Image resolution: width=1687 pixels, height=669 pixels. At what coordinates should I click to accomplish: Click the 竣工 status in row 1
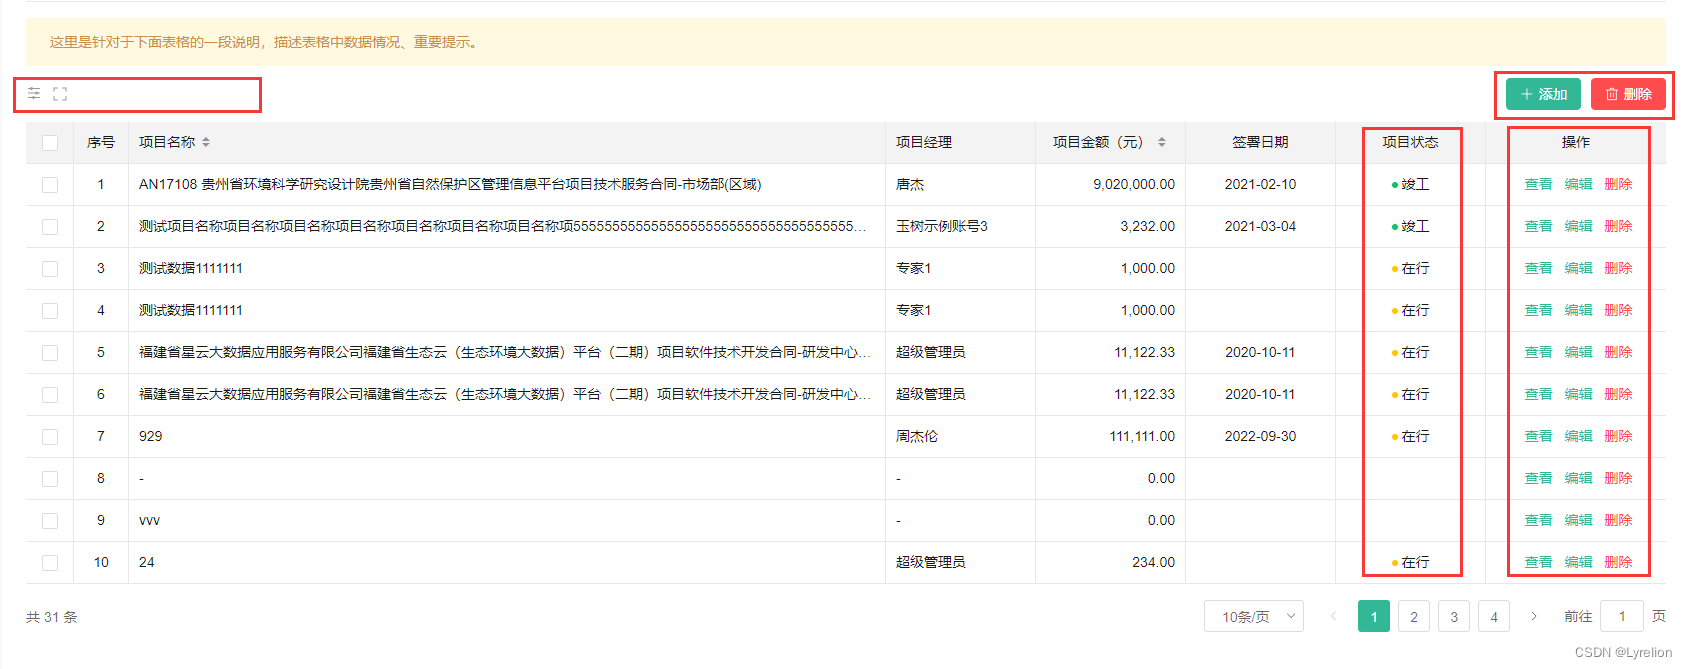click(1411, 184)
